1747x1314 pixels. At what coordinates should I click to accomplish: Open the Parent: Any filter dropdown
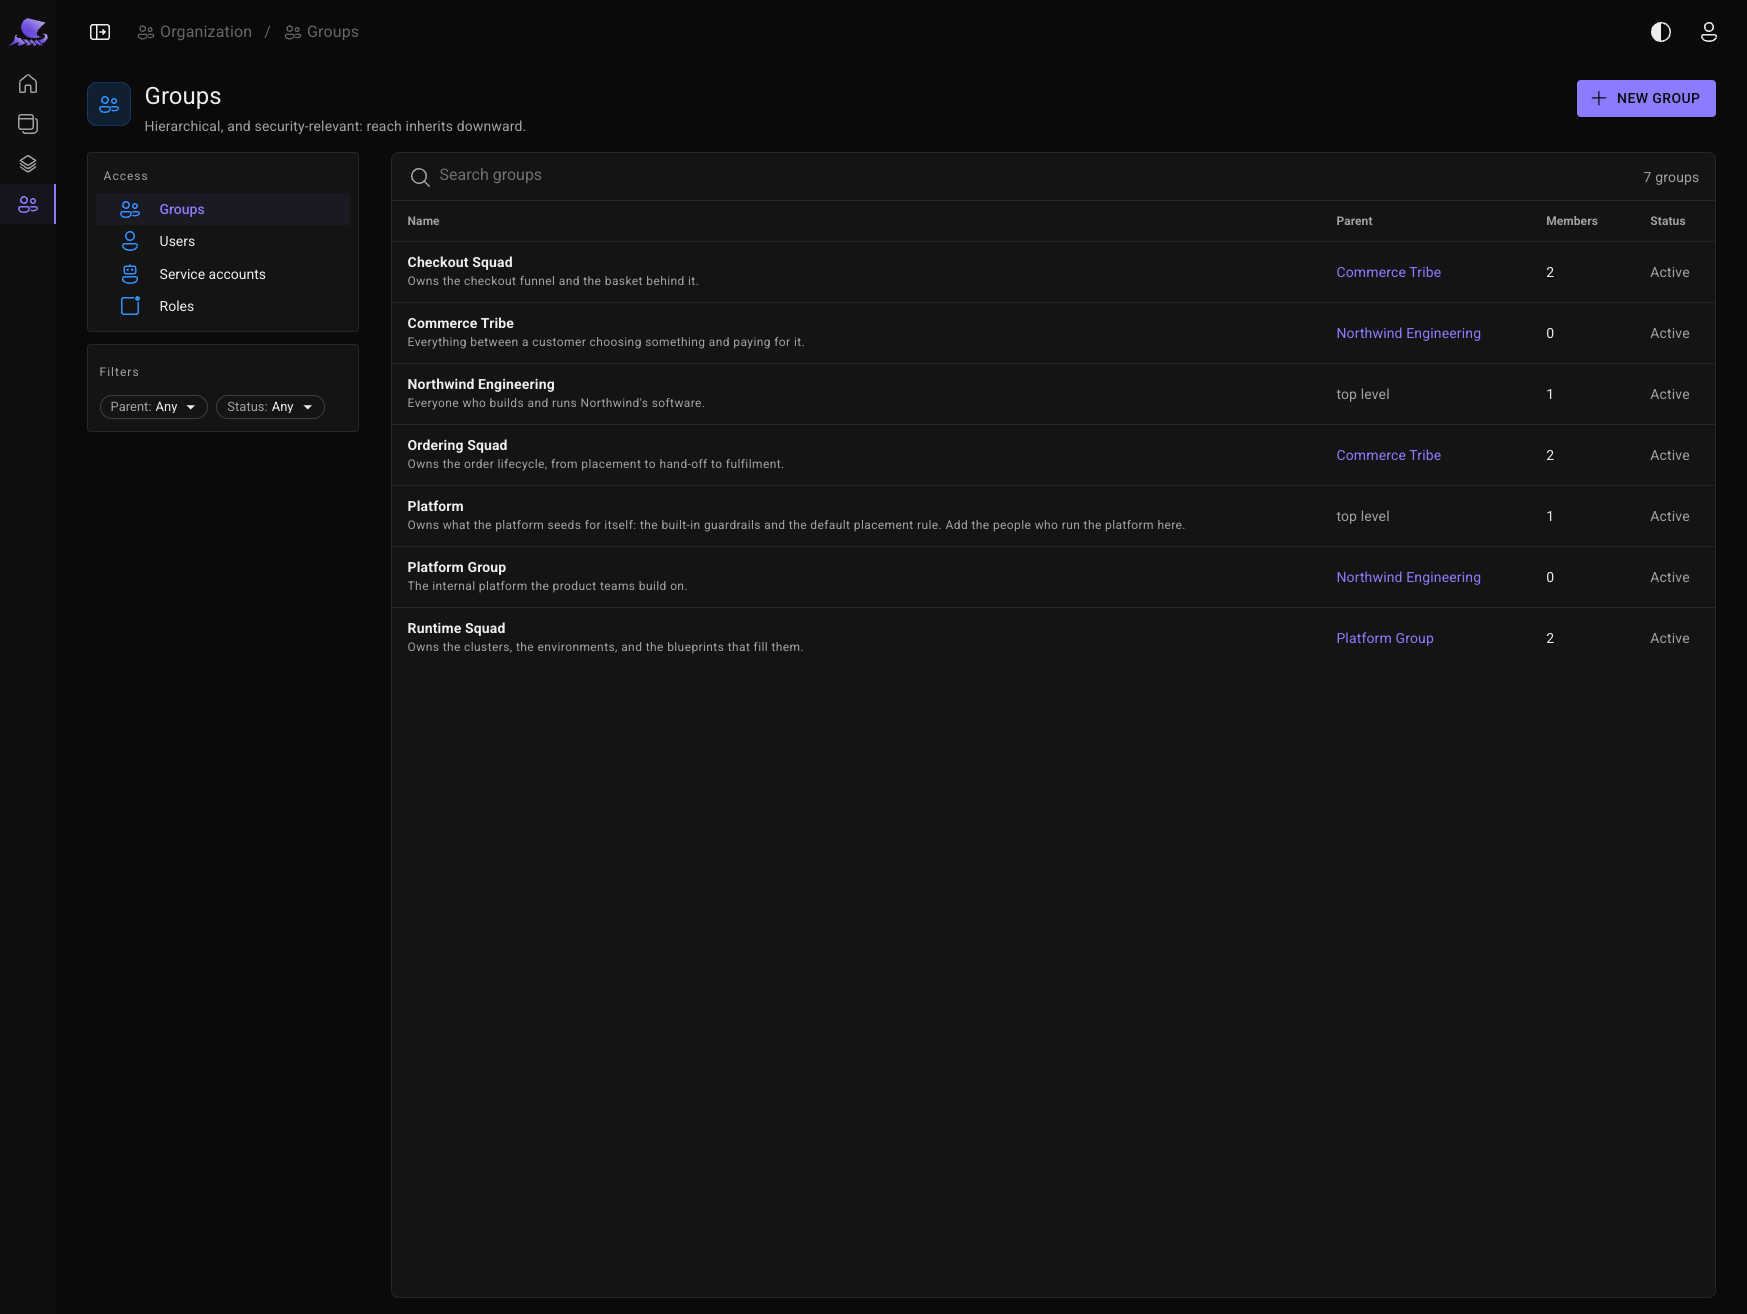coord(154,407)
